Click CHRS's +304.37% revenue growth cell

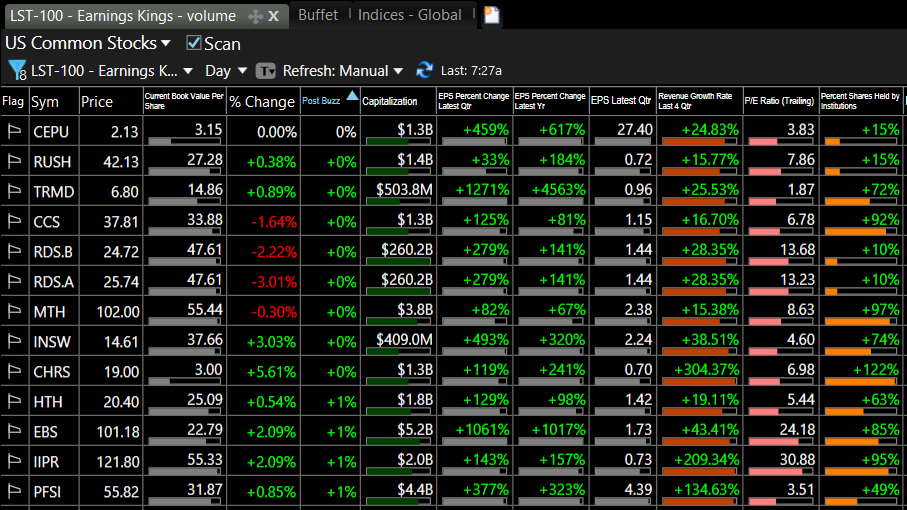click(x=699, y=372)
